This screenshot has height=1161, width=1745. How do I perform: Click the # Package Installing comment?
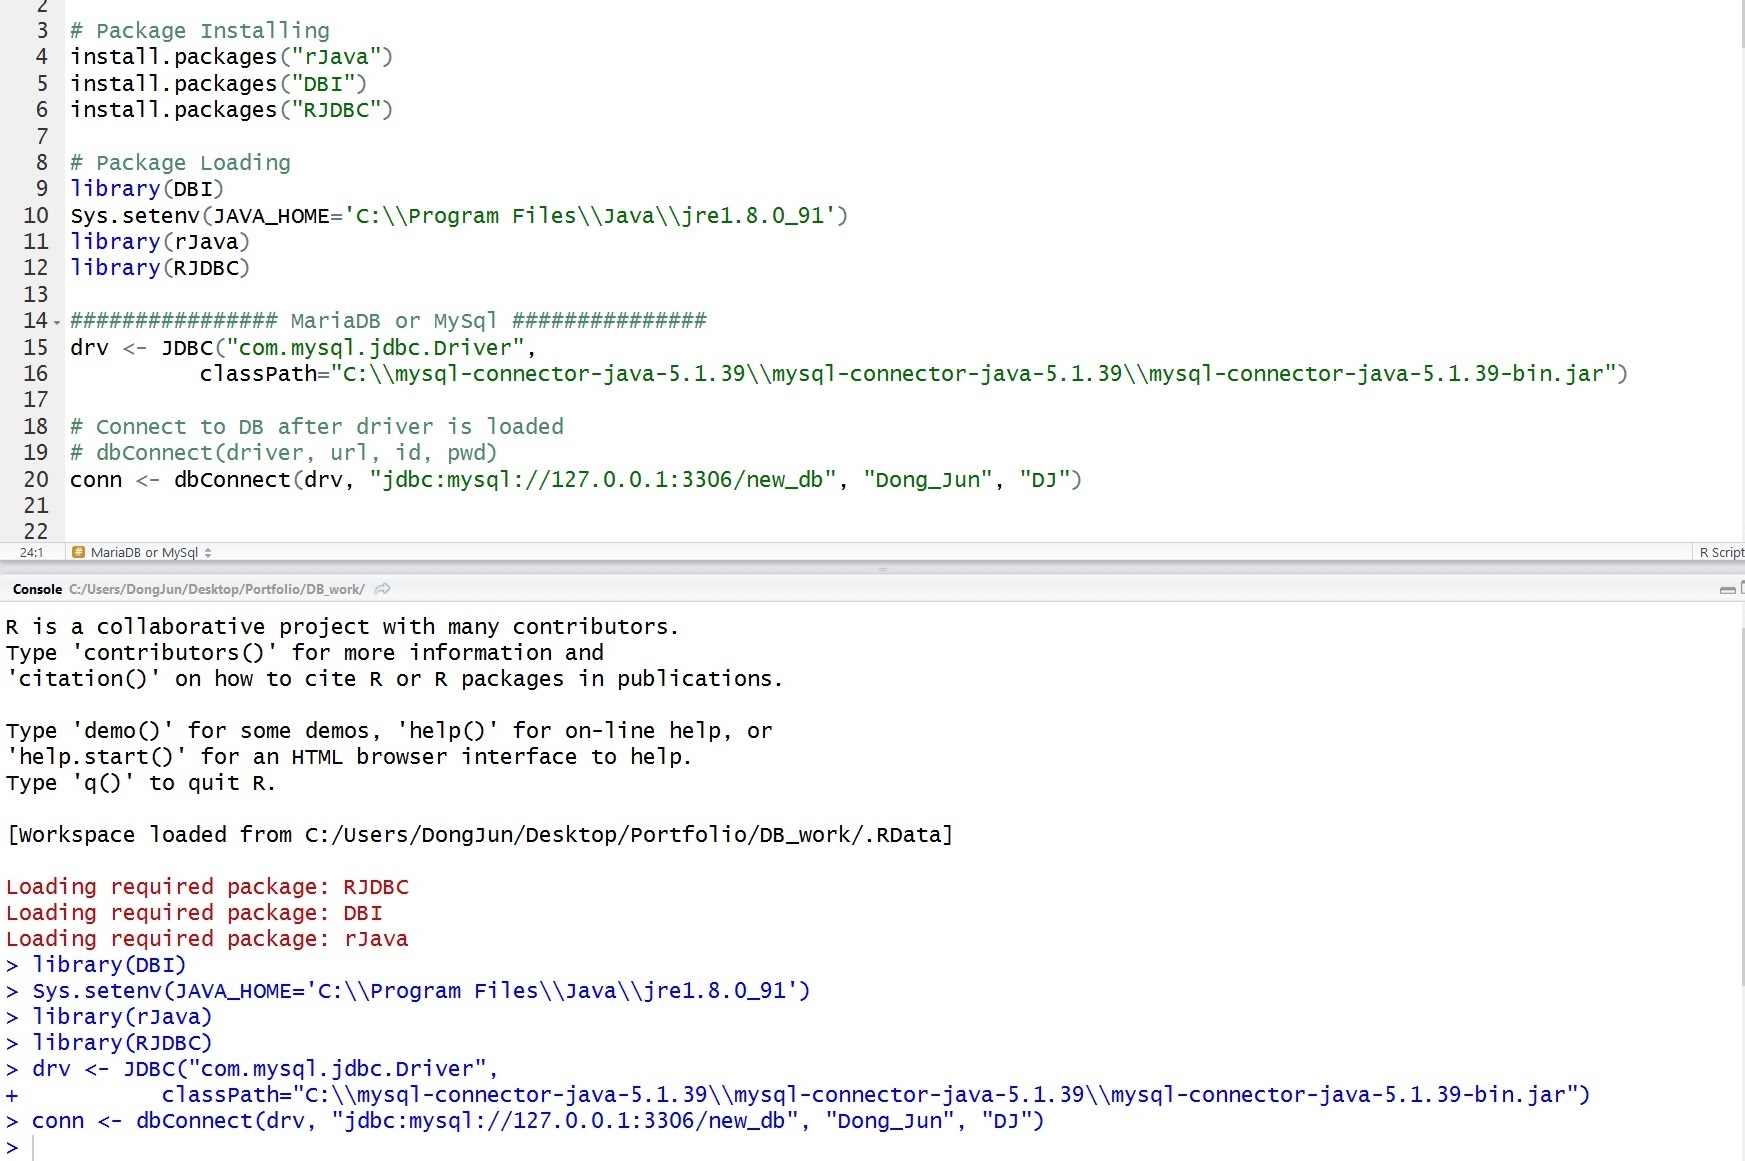200,31
